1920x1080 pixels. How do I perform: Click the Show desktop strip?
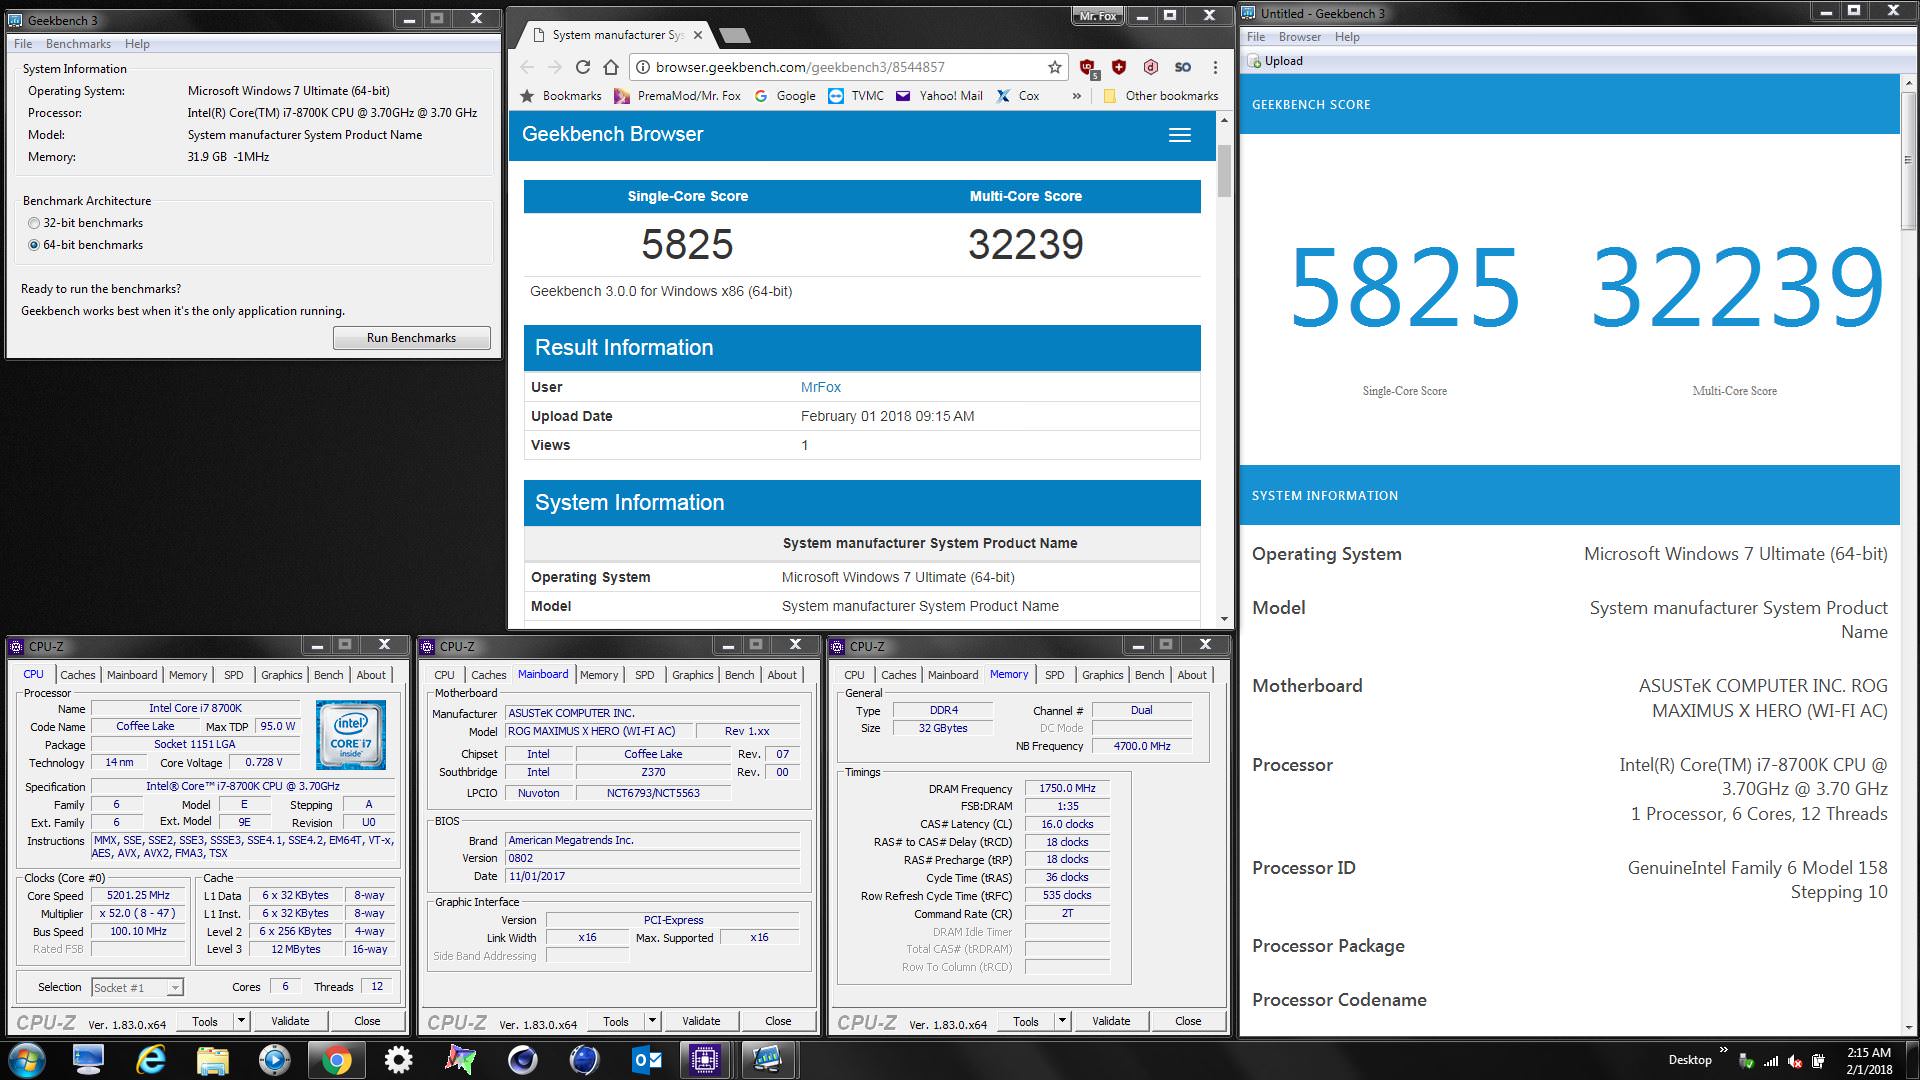click(1912, 1059)
